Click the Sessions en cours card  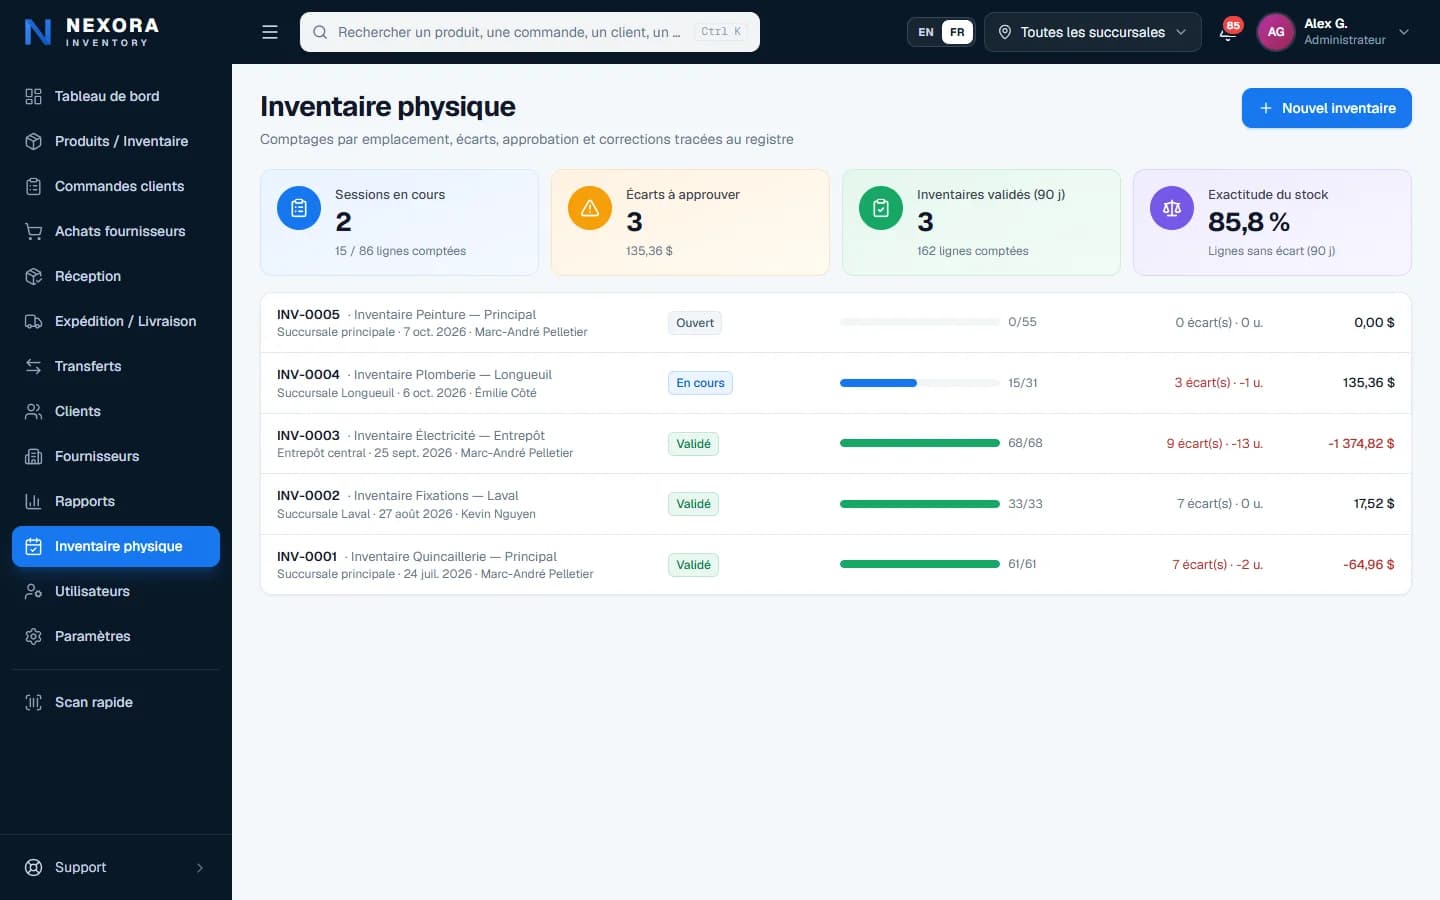(399, 222)
